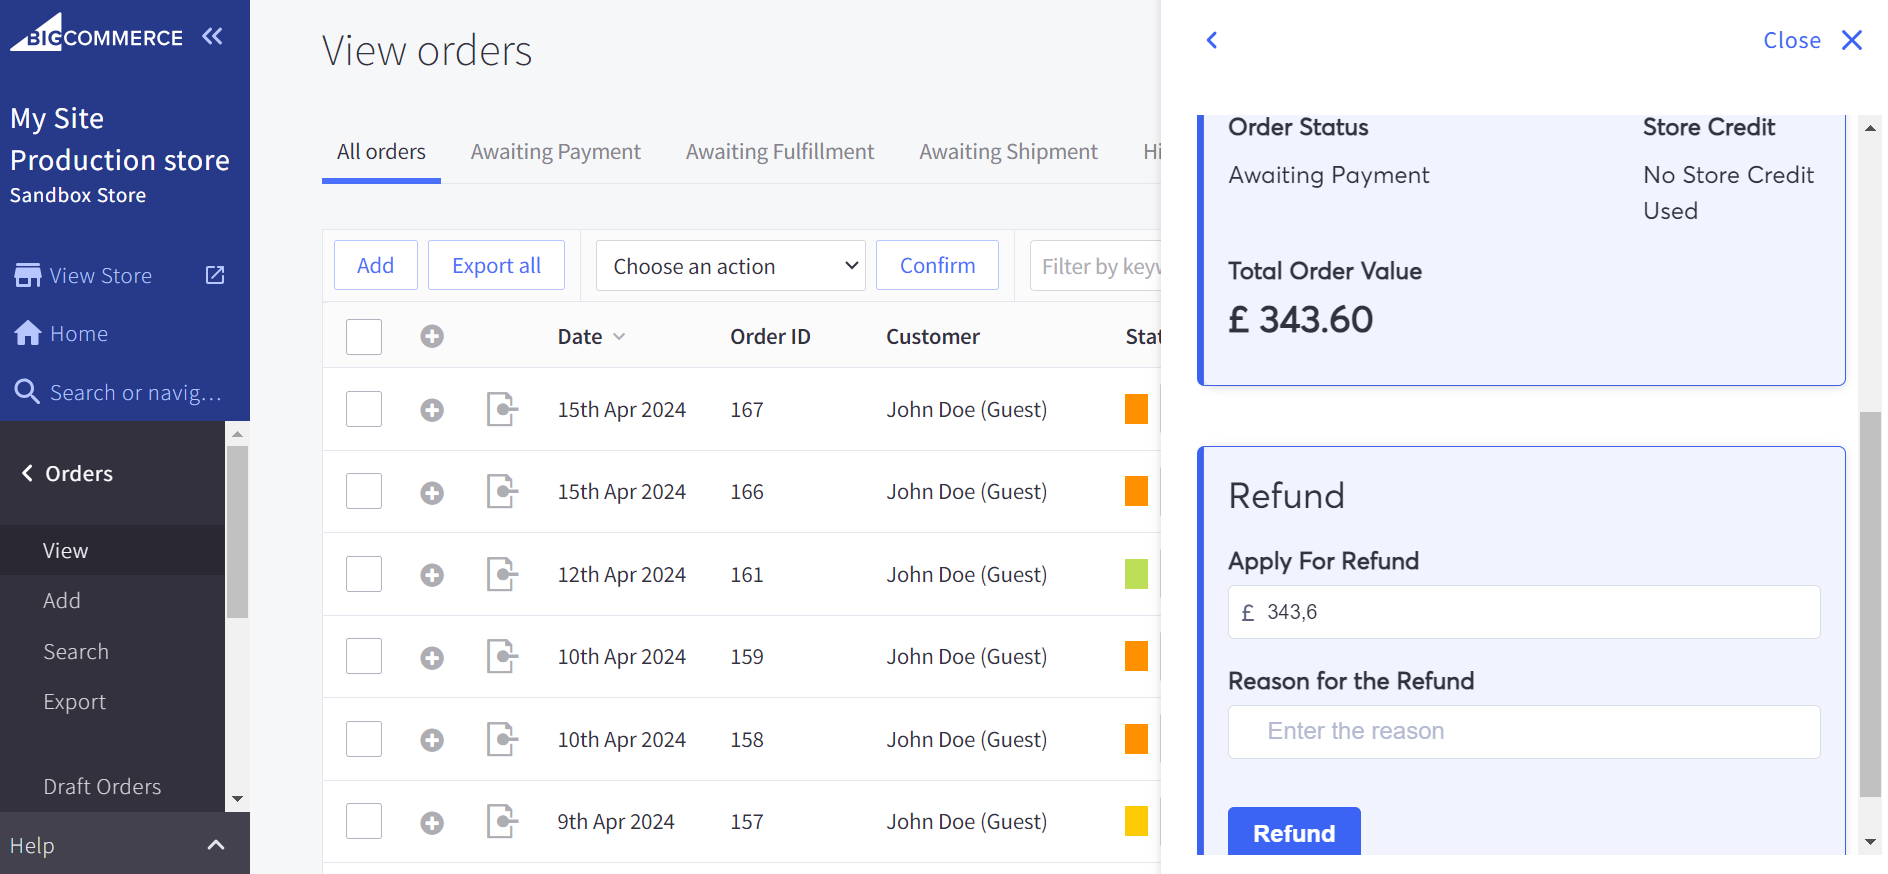
Task: Check the box for order 157
Action: point(364,822)
